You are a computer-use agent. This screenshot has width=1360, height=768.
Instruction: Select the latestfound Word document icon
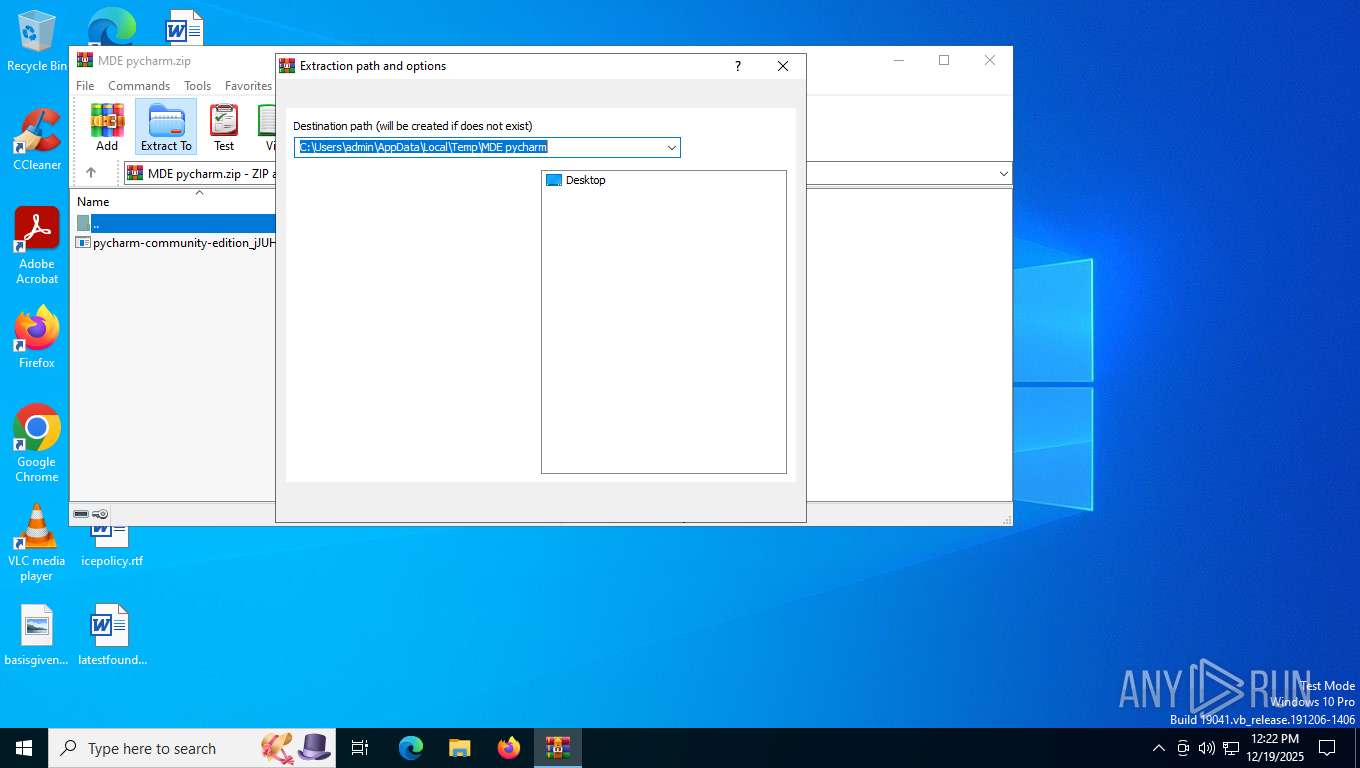coord(112,635)
